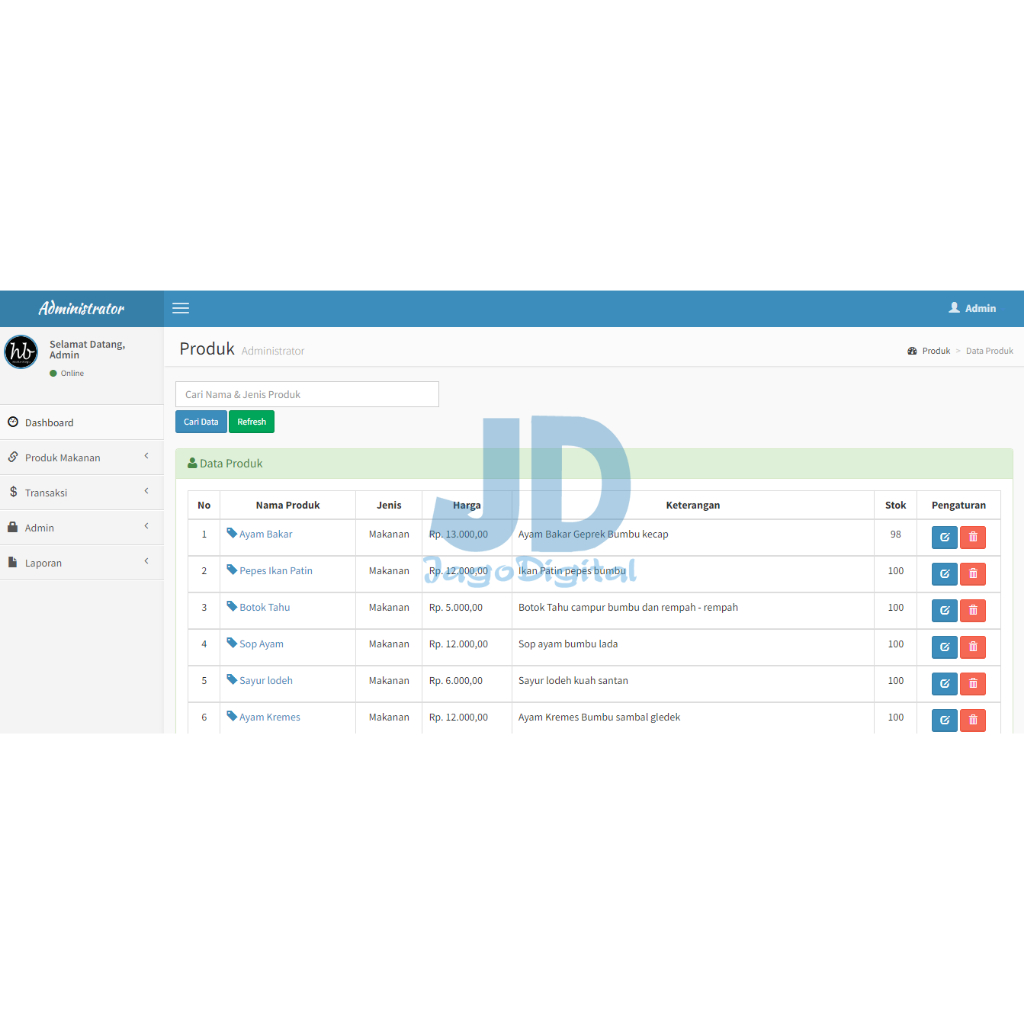Edit the Ayam Kremes product

pyautogui.click(x=944, y=720)
